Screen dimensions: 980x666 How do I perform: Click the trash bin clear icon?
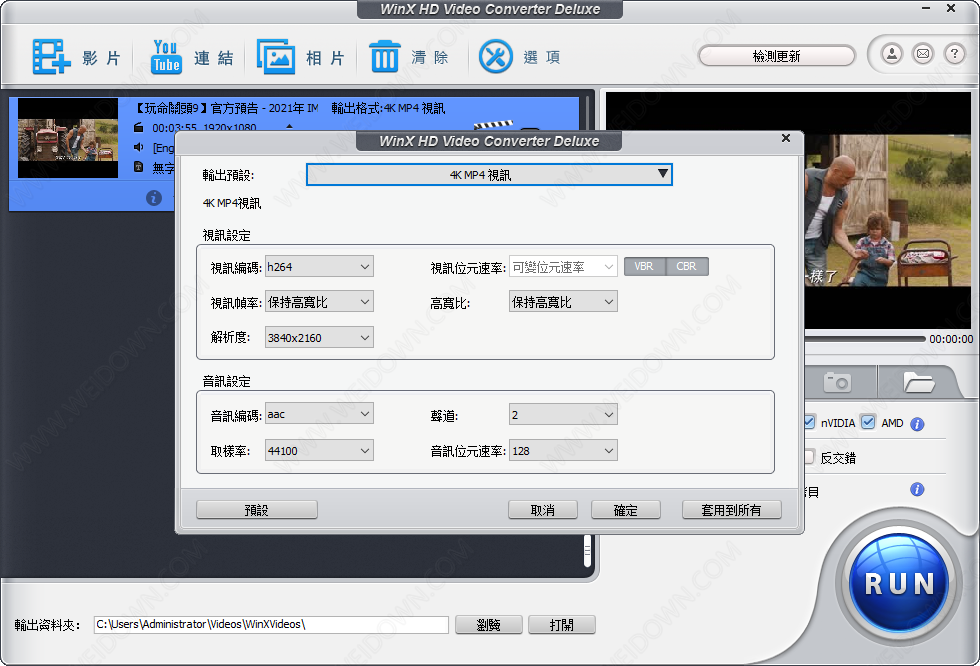[384, 57]
